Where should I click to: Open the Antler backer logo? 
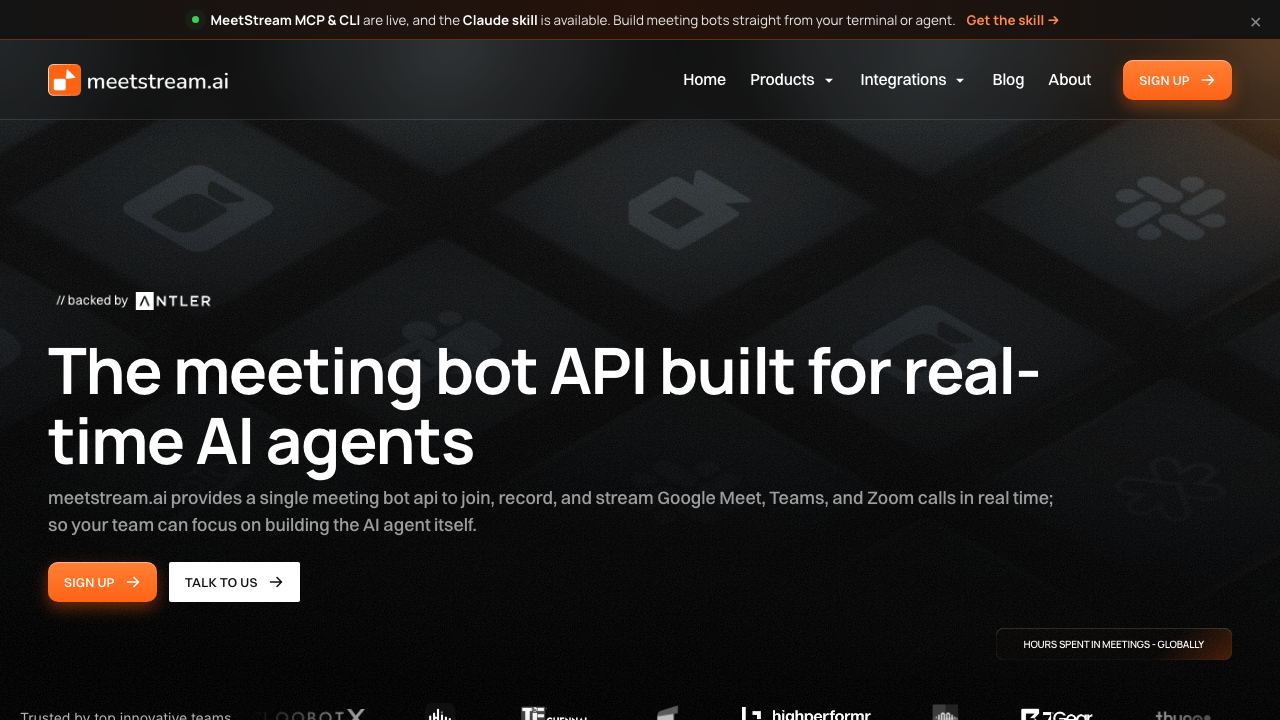pyautogui.click(x=173, y=301)
